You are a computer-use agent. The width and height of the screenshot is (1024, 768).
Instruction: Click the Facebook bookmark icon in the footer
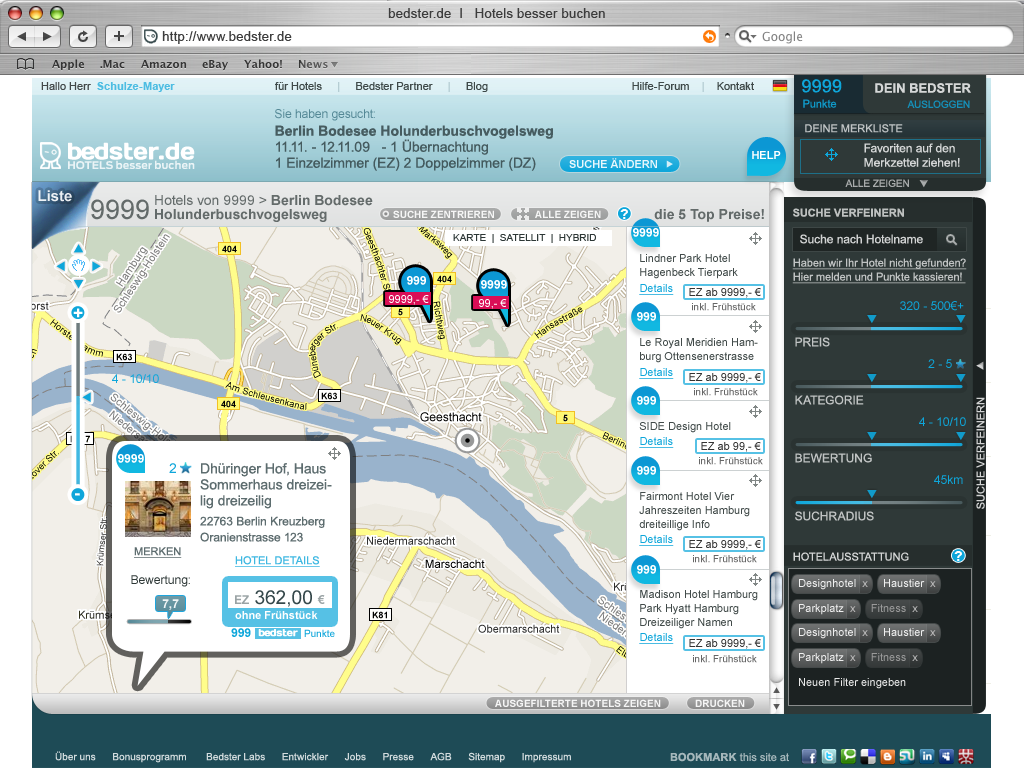[809, 757]
